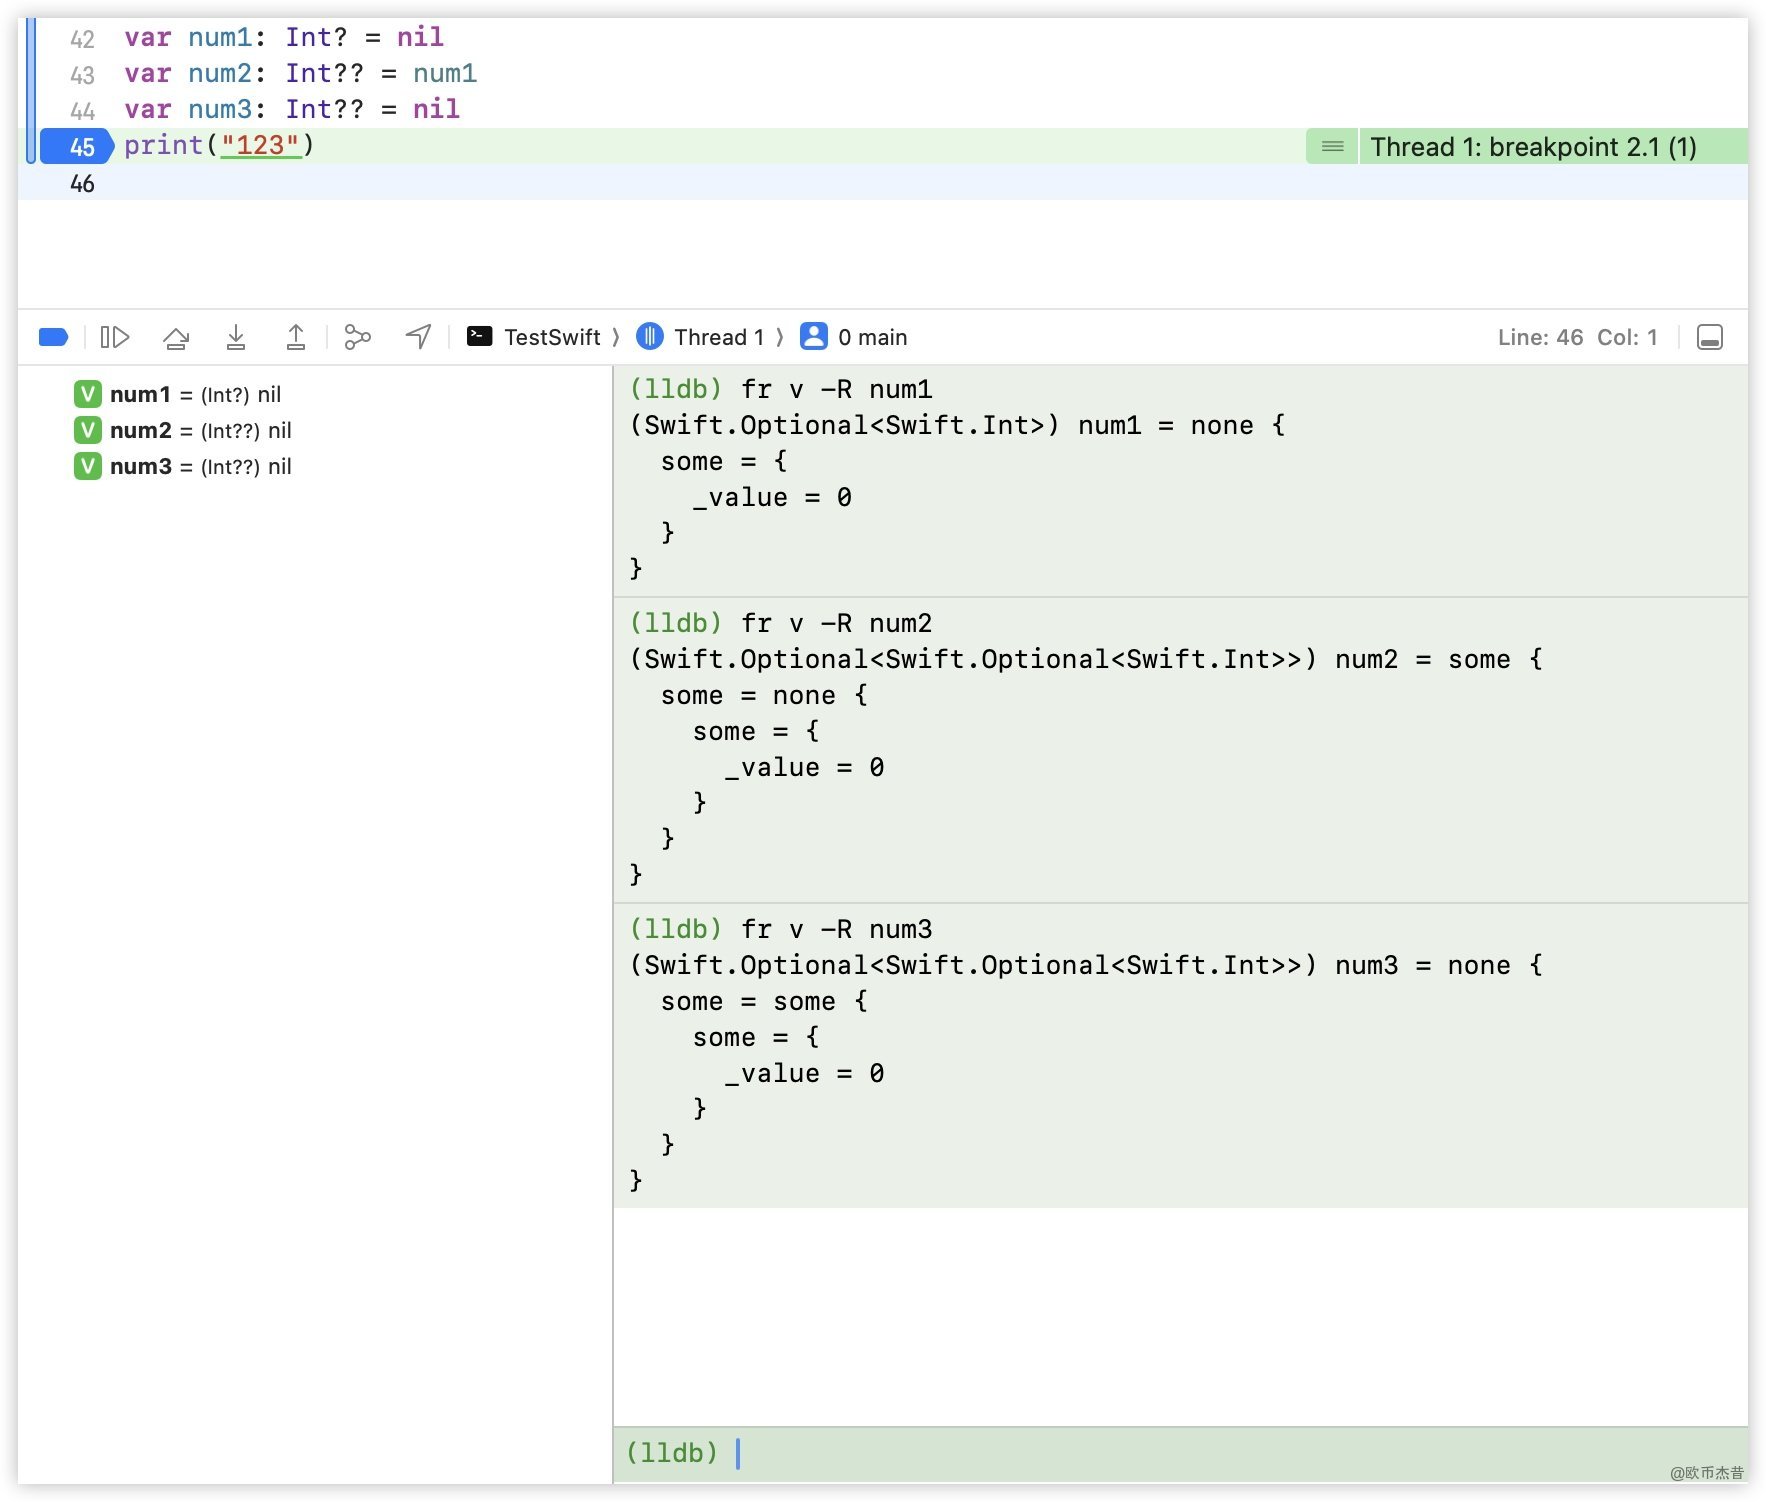
Task: Toggle the line 45 breakpoint marker
Action: [78, 147]
